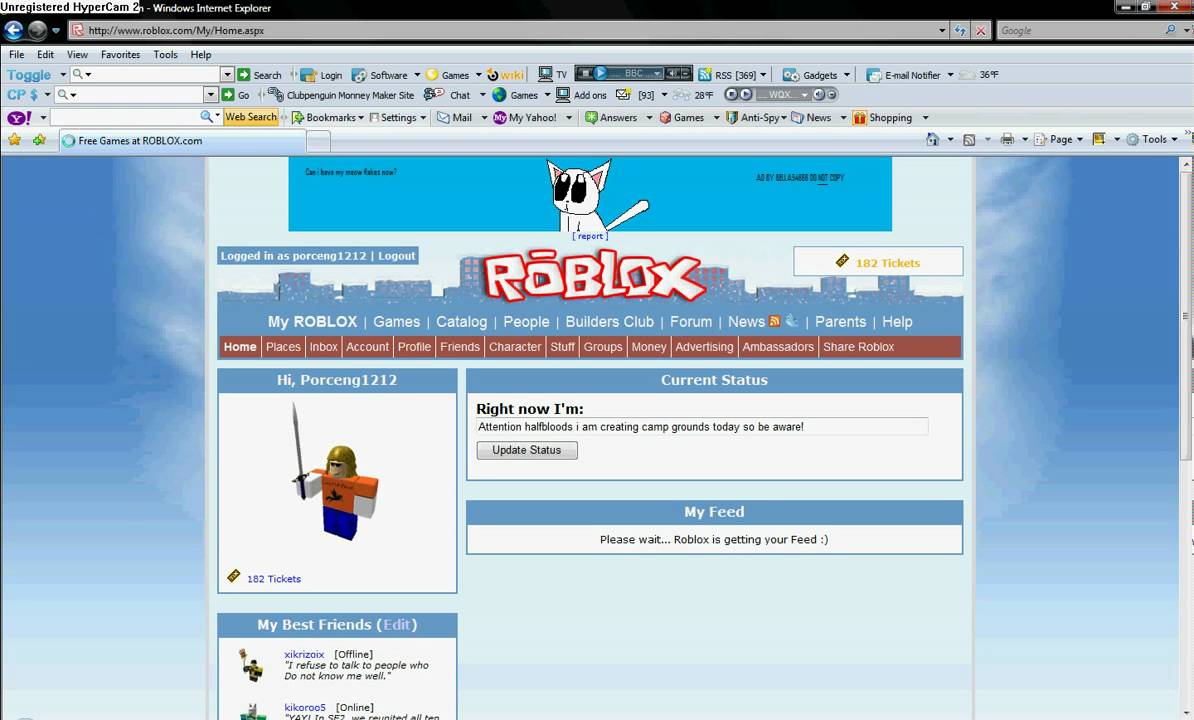1194x720 pixels.
Task: Click the Refresh page icon beside address bar
Action: click(959, 30)
